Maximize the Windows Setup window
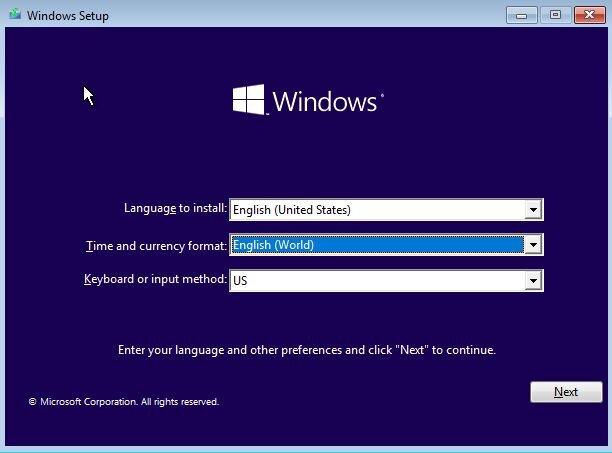This screenshot has width=612, height=453. [x=555, y=15]
